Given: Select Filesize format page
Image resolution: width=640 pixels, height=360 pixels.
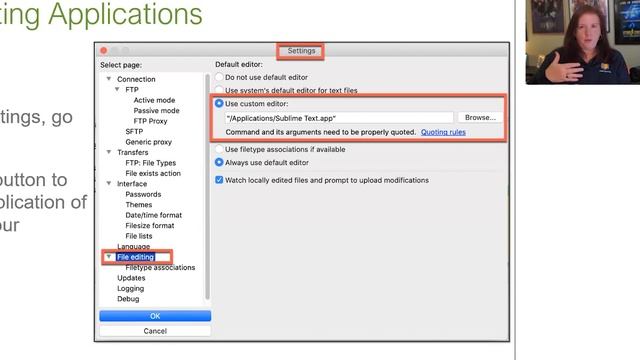Looking at the screenshot, I should coord(150,226).
